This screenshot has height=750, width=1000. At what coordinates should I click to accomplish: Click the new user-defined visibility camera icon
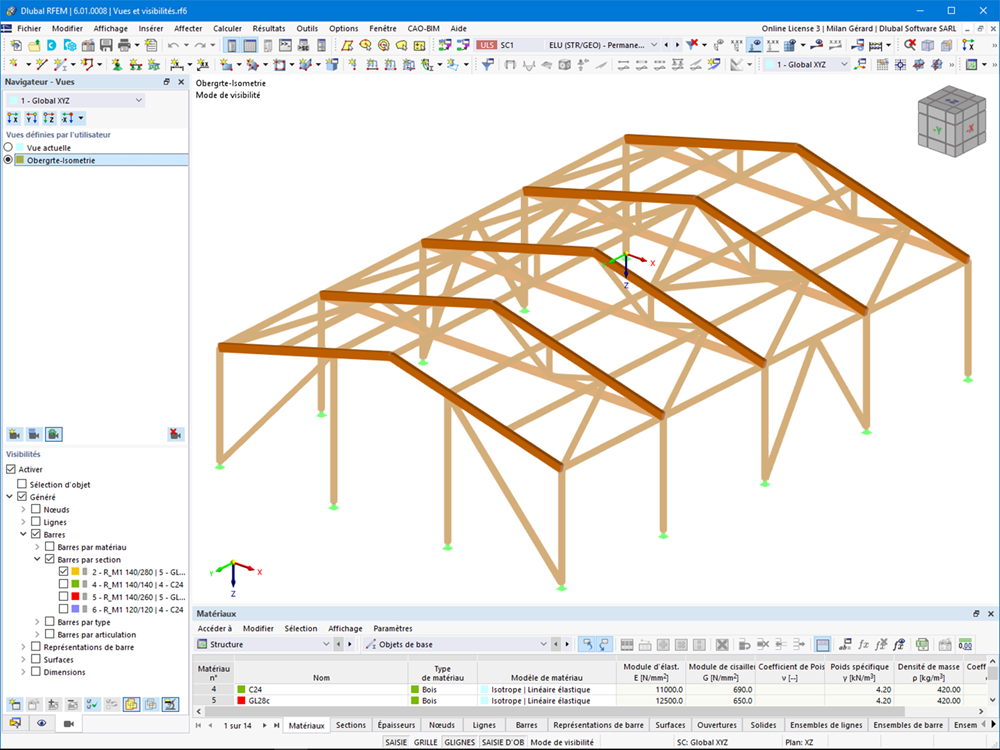pyautogui.click(x=14, y=433)
